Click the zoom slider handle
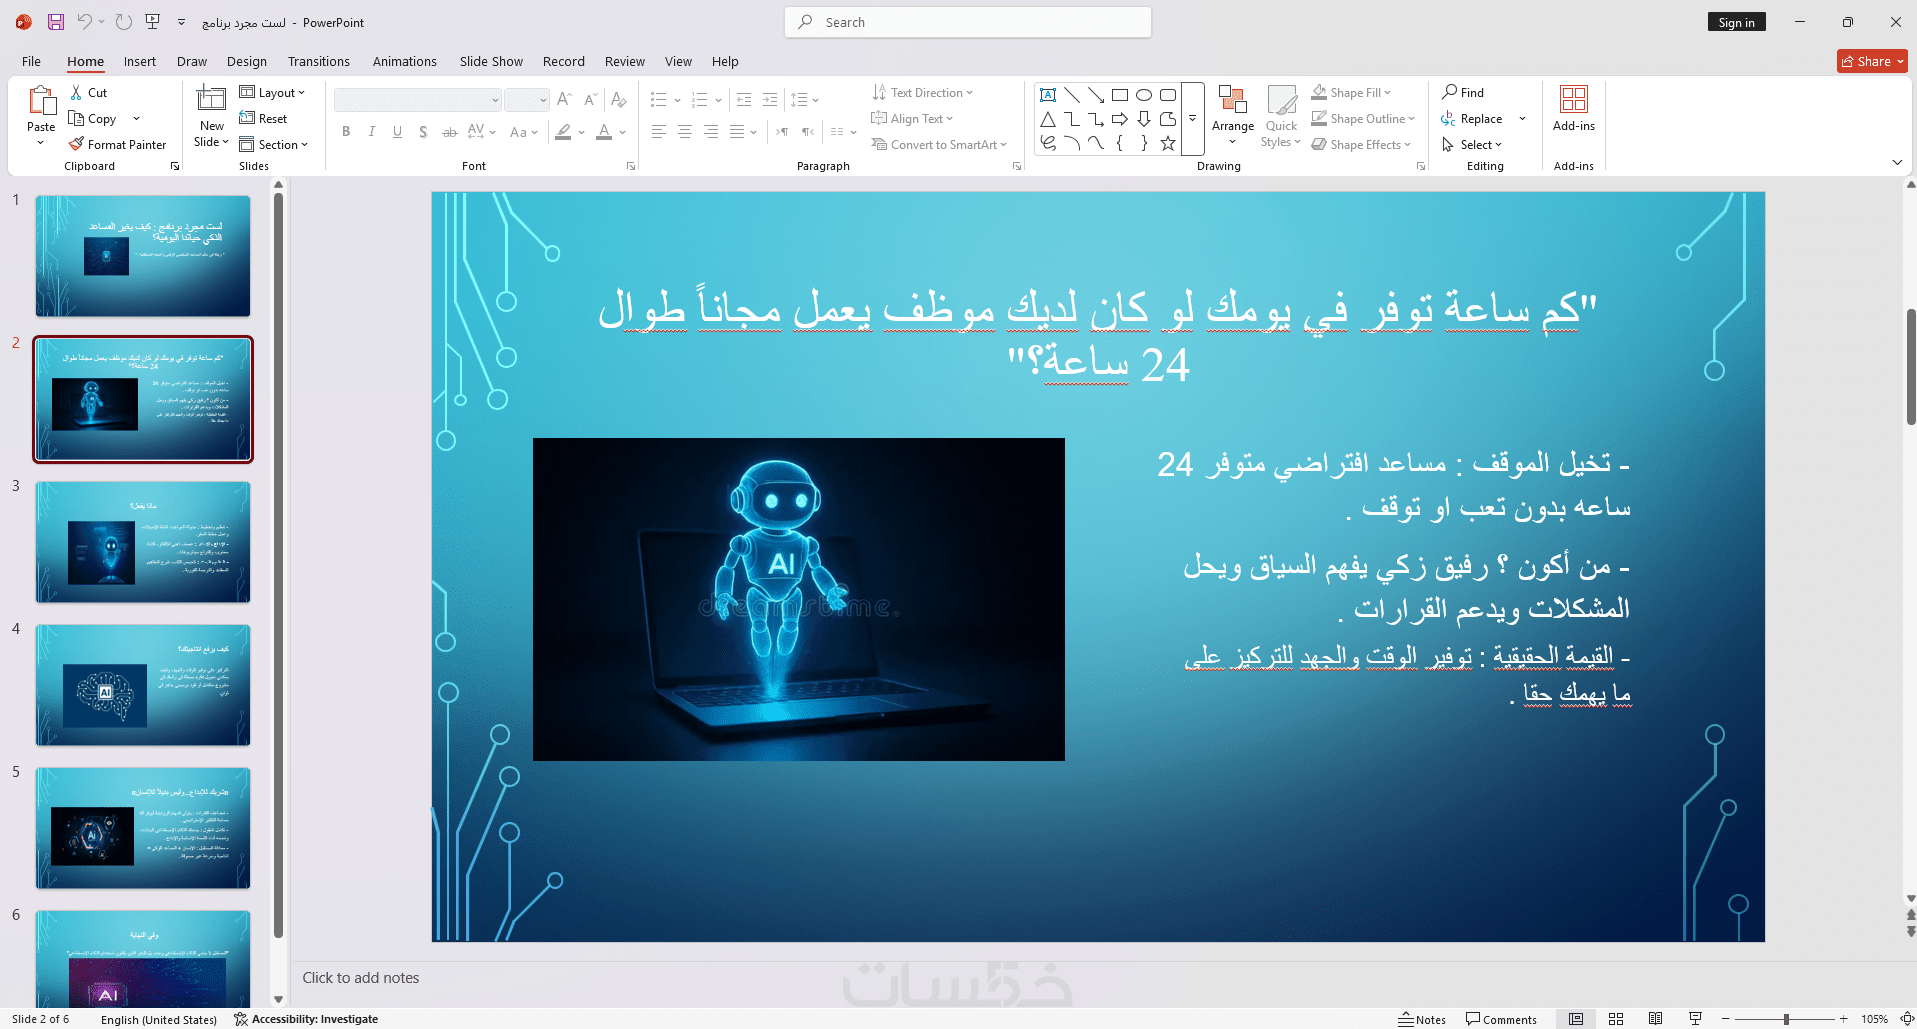This screenshot has height=1029, width=1917. (x=1786, y=1019)
